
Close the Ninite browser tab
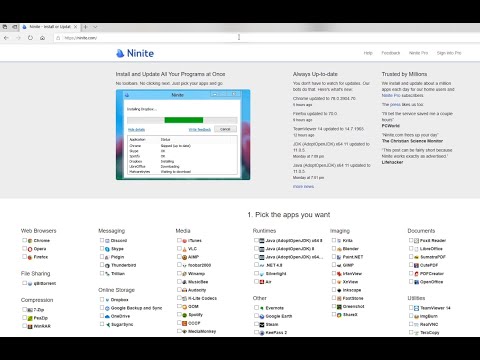76,27
